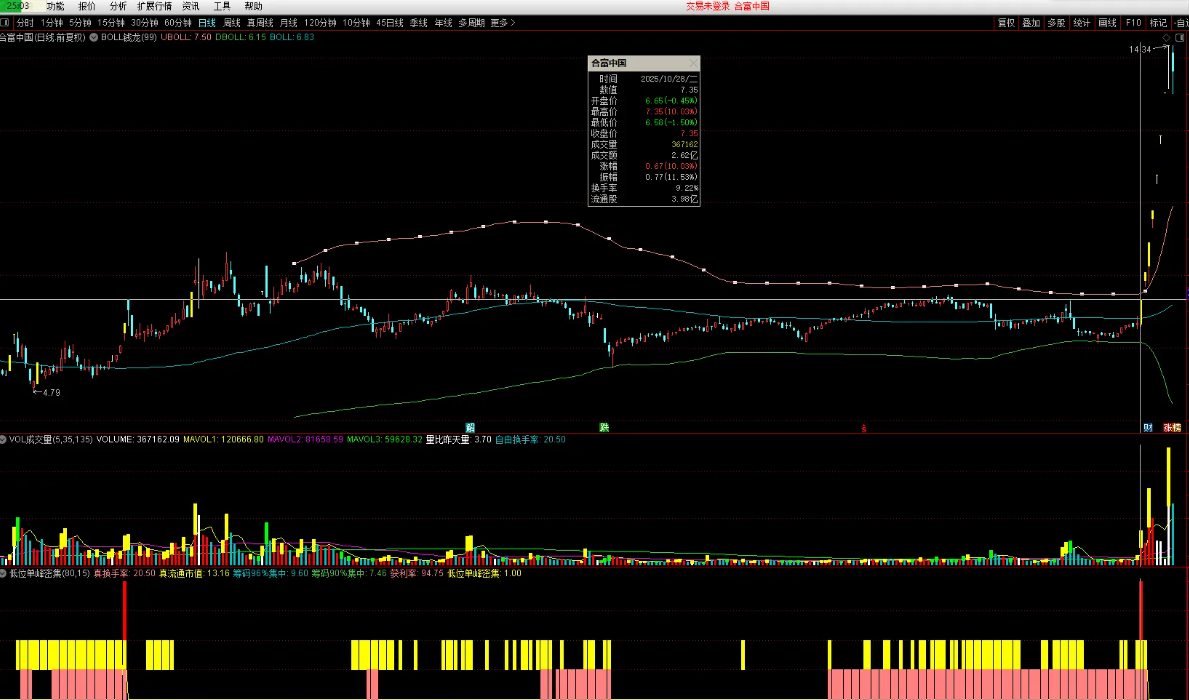Toggle 多股 multi-stock view
Image resolution: width=1189 pixels, height=700 pixels.
tap(1056, 22)
